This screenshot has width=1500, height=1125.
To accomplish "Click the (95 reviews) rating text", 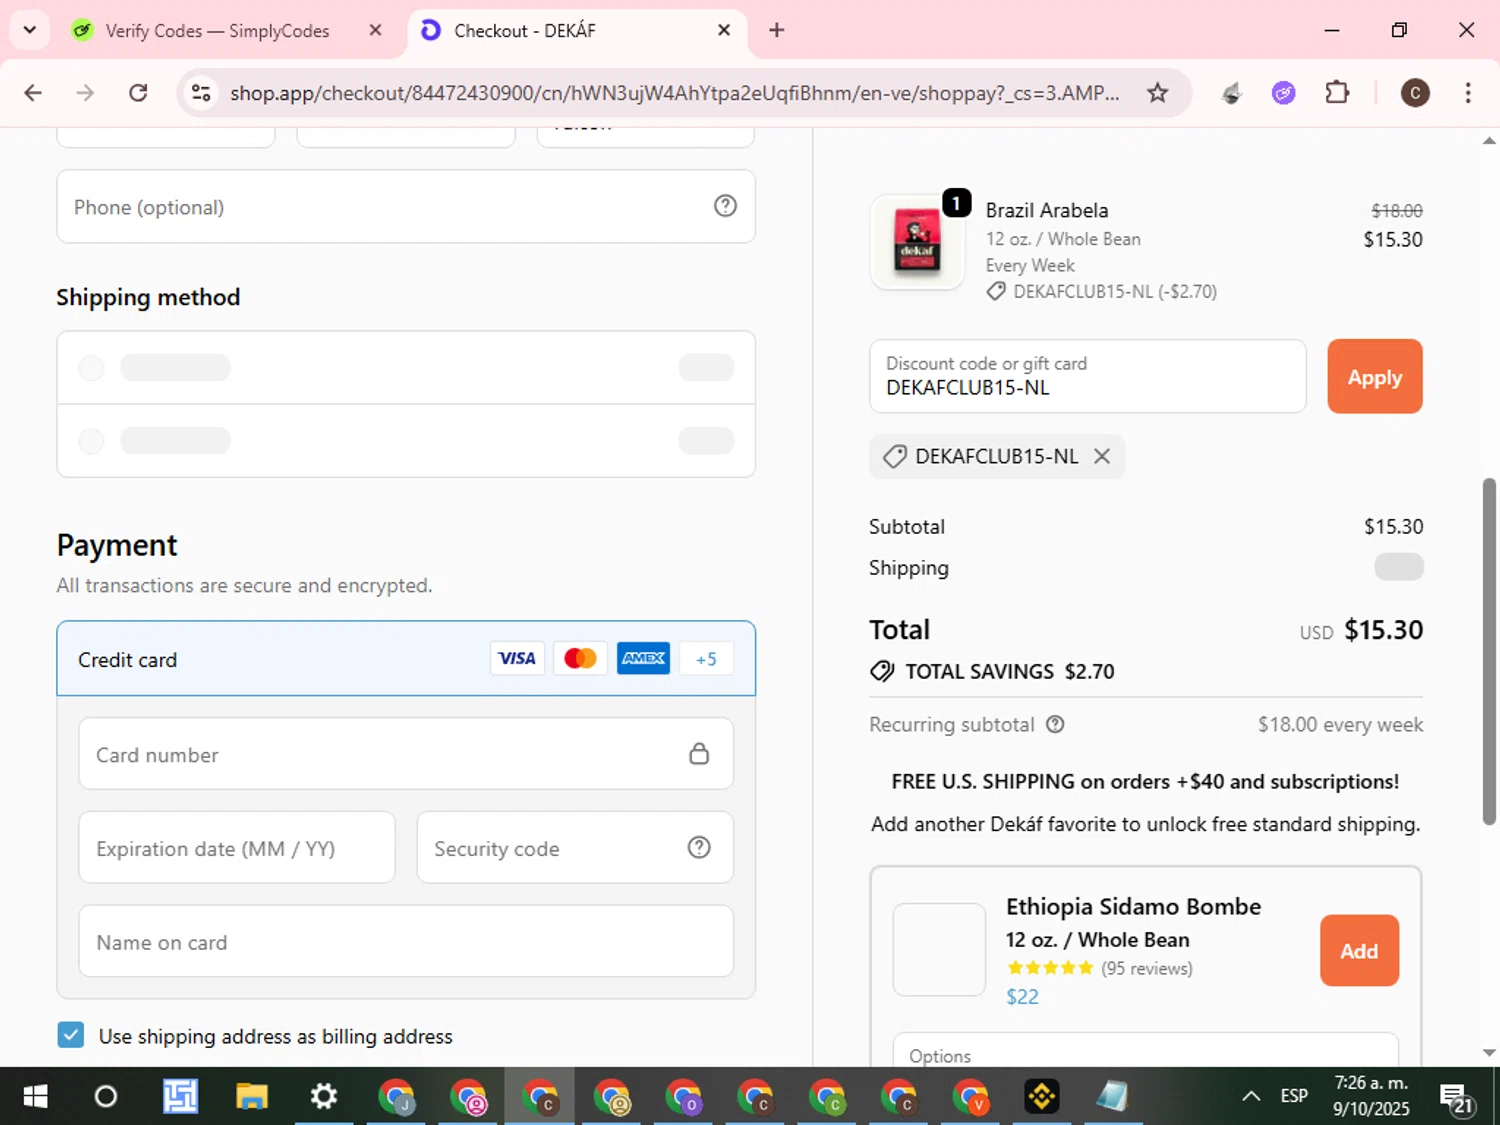I will click(1147, 968).
